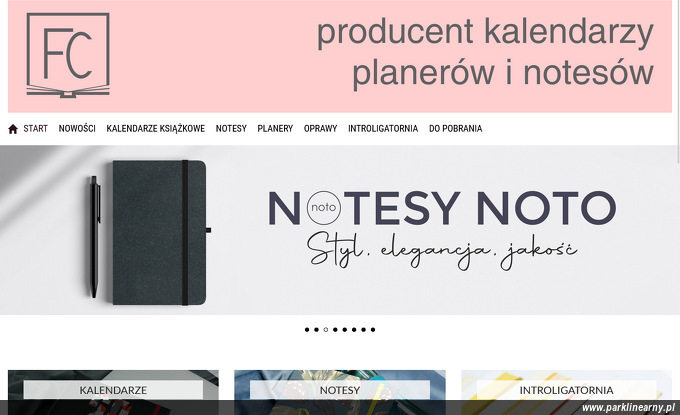Click the home icon beside START
Viewport: 680px width, 415px height.
click(13, 129)
